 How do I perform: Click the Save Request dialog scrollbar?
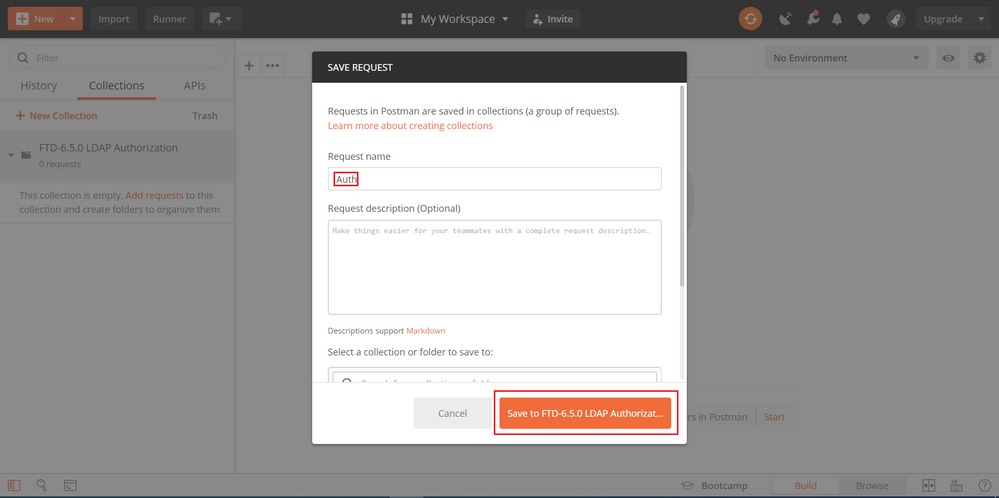tap(683, 185)
